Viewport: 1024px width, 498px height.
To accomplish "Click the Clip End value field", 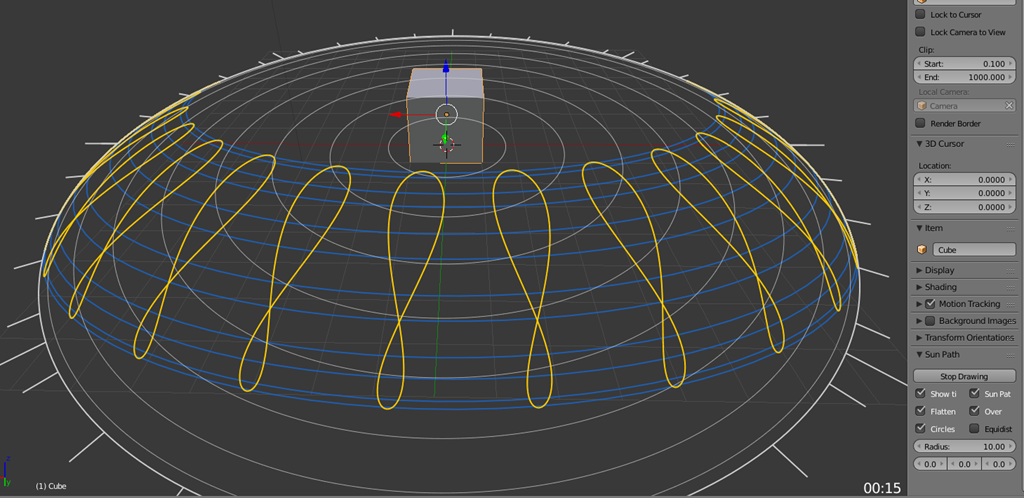I will point(965,77).
